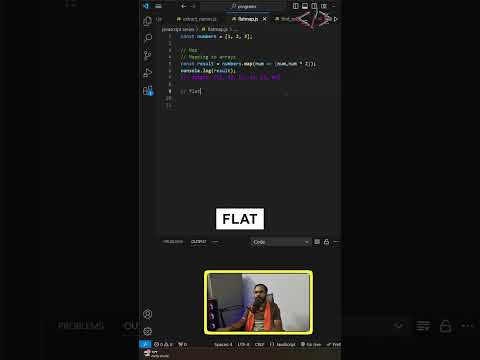
Task: Toggle the secondary side bar layout icon
Action: (x=314, y=6)
